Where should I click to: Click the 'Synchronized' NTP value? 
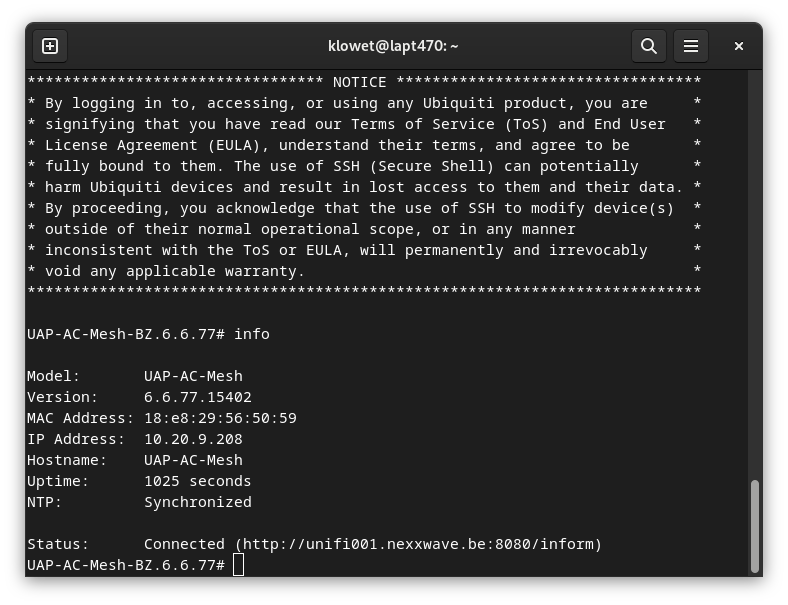click(198, 502)
